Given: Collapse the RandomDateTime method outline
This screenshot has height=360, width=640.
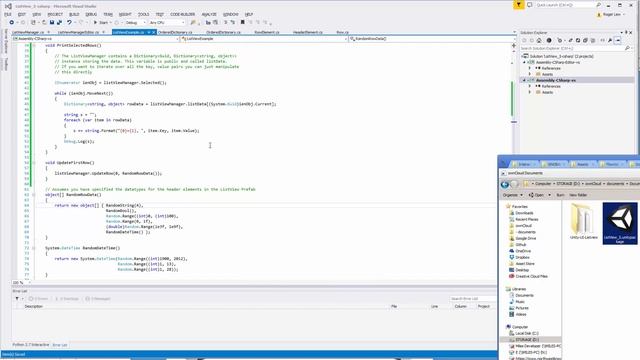Looking at the screenshot, I should pyautogui.click(x=34, y=248).
